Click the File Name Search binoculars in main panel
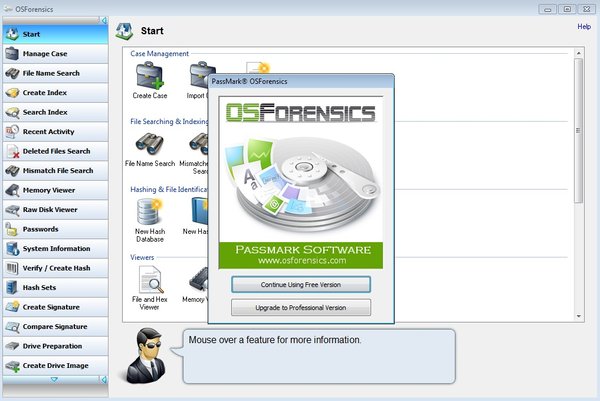 [150, 143]
